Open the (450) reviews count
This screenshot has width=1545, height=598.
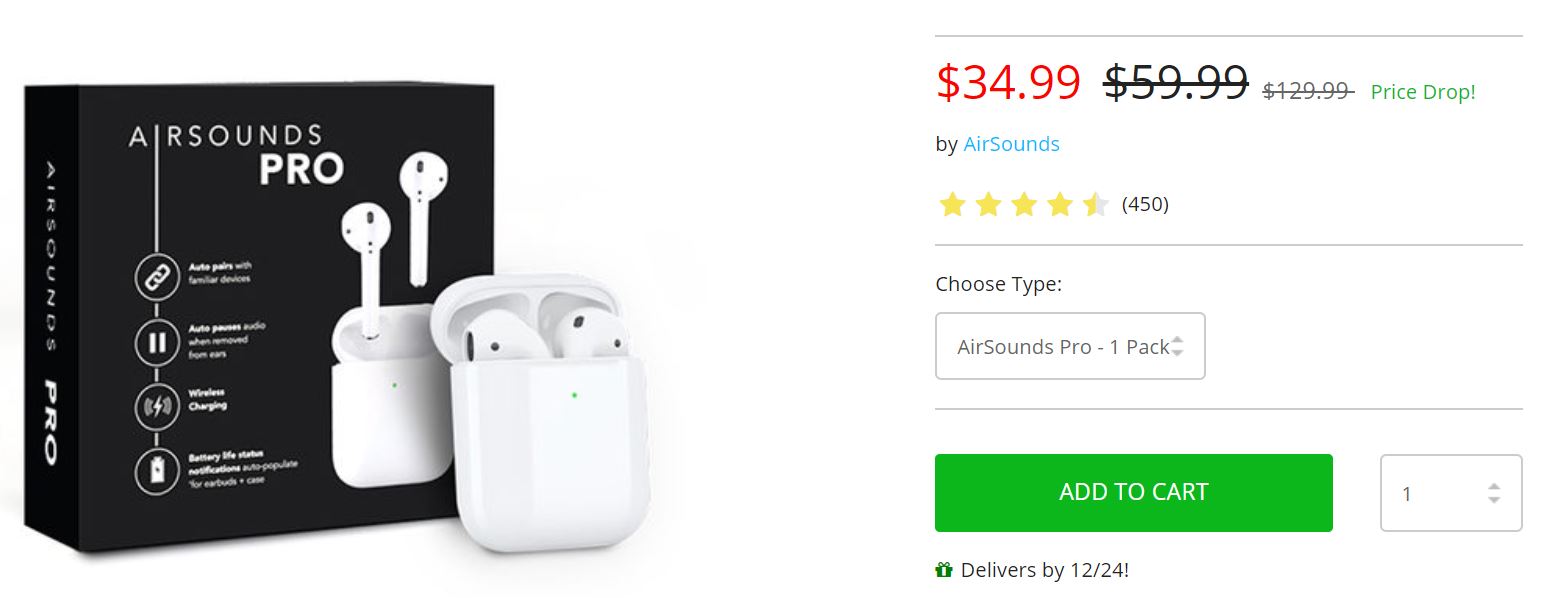(x=1145, y=205)
